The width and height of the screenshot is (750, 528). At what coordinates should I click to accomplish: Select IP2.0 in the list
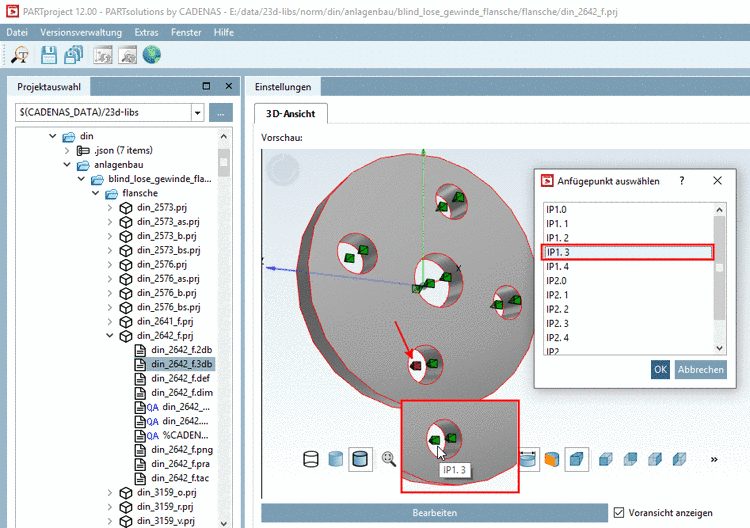coord(629,281)
